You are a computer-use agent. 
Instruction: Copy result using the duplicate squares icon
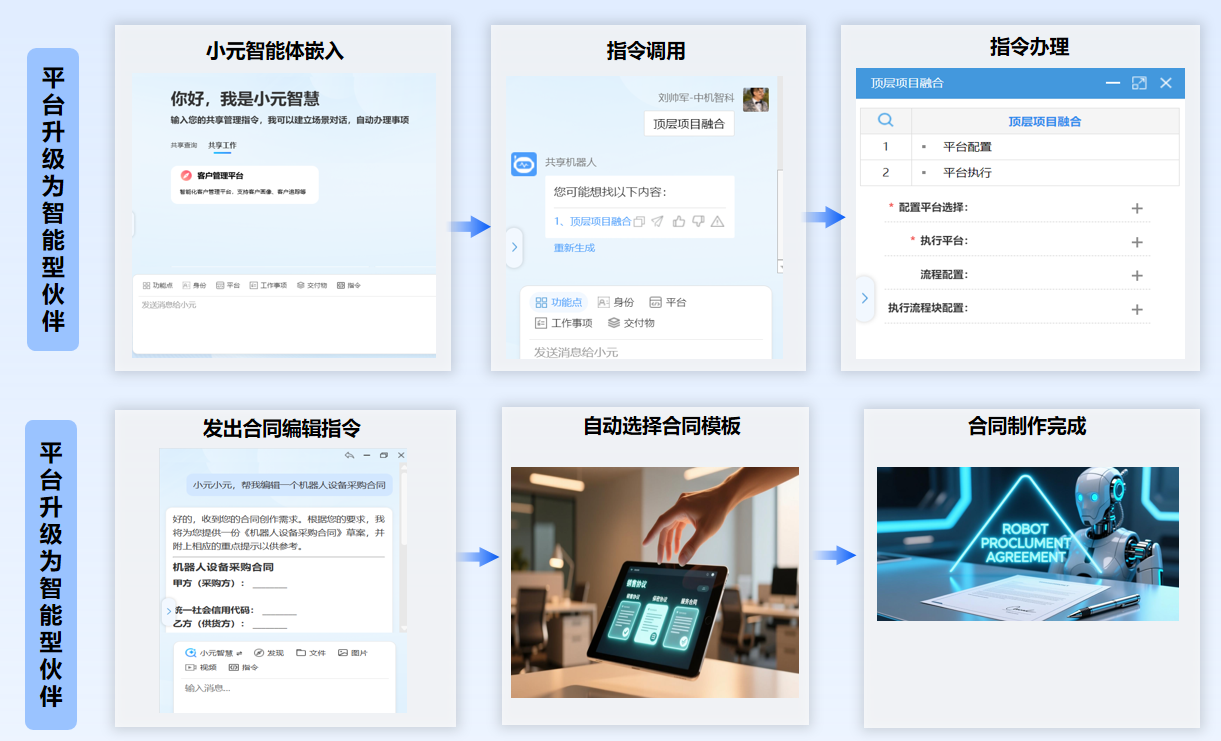coord(639,222)
